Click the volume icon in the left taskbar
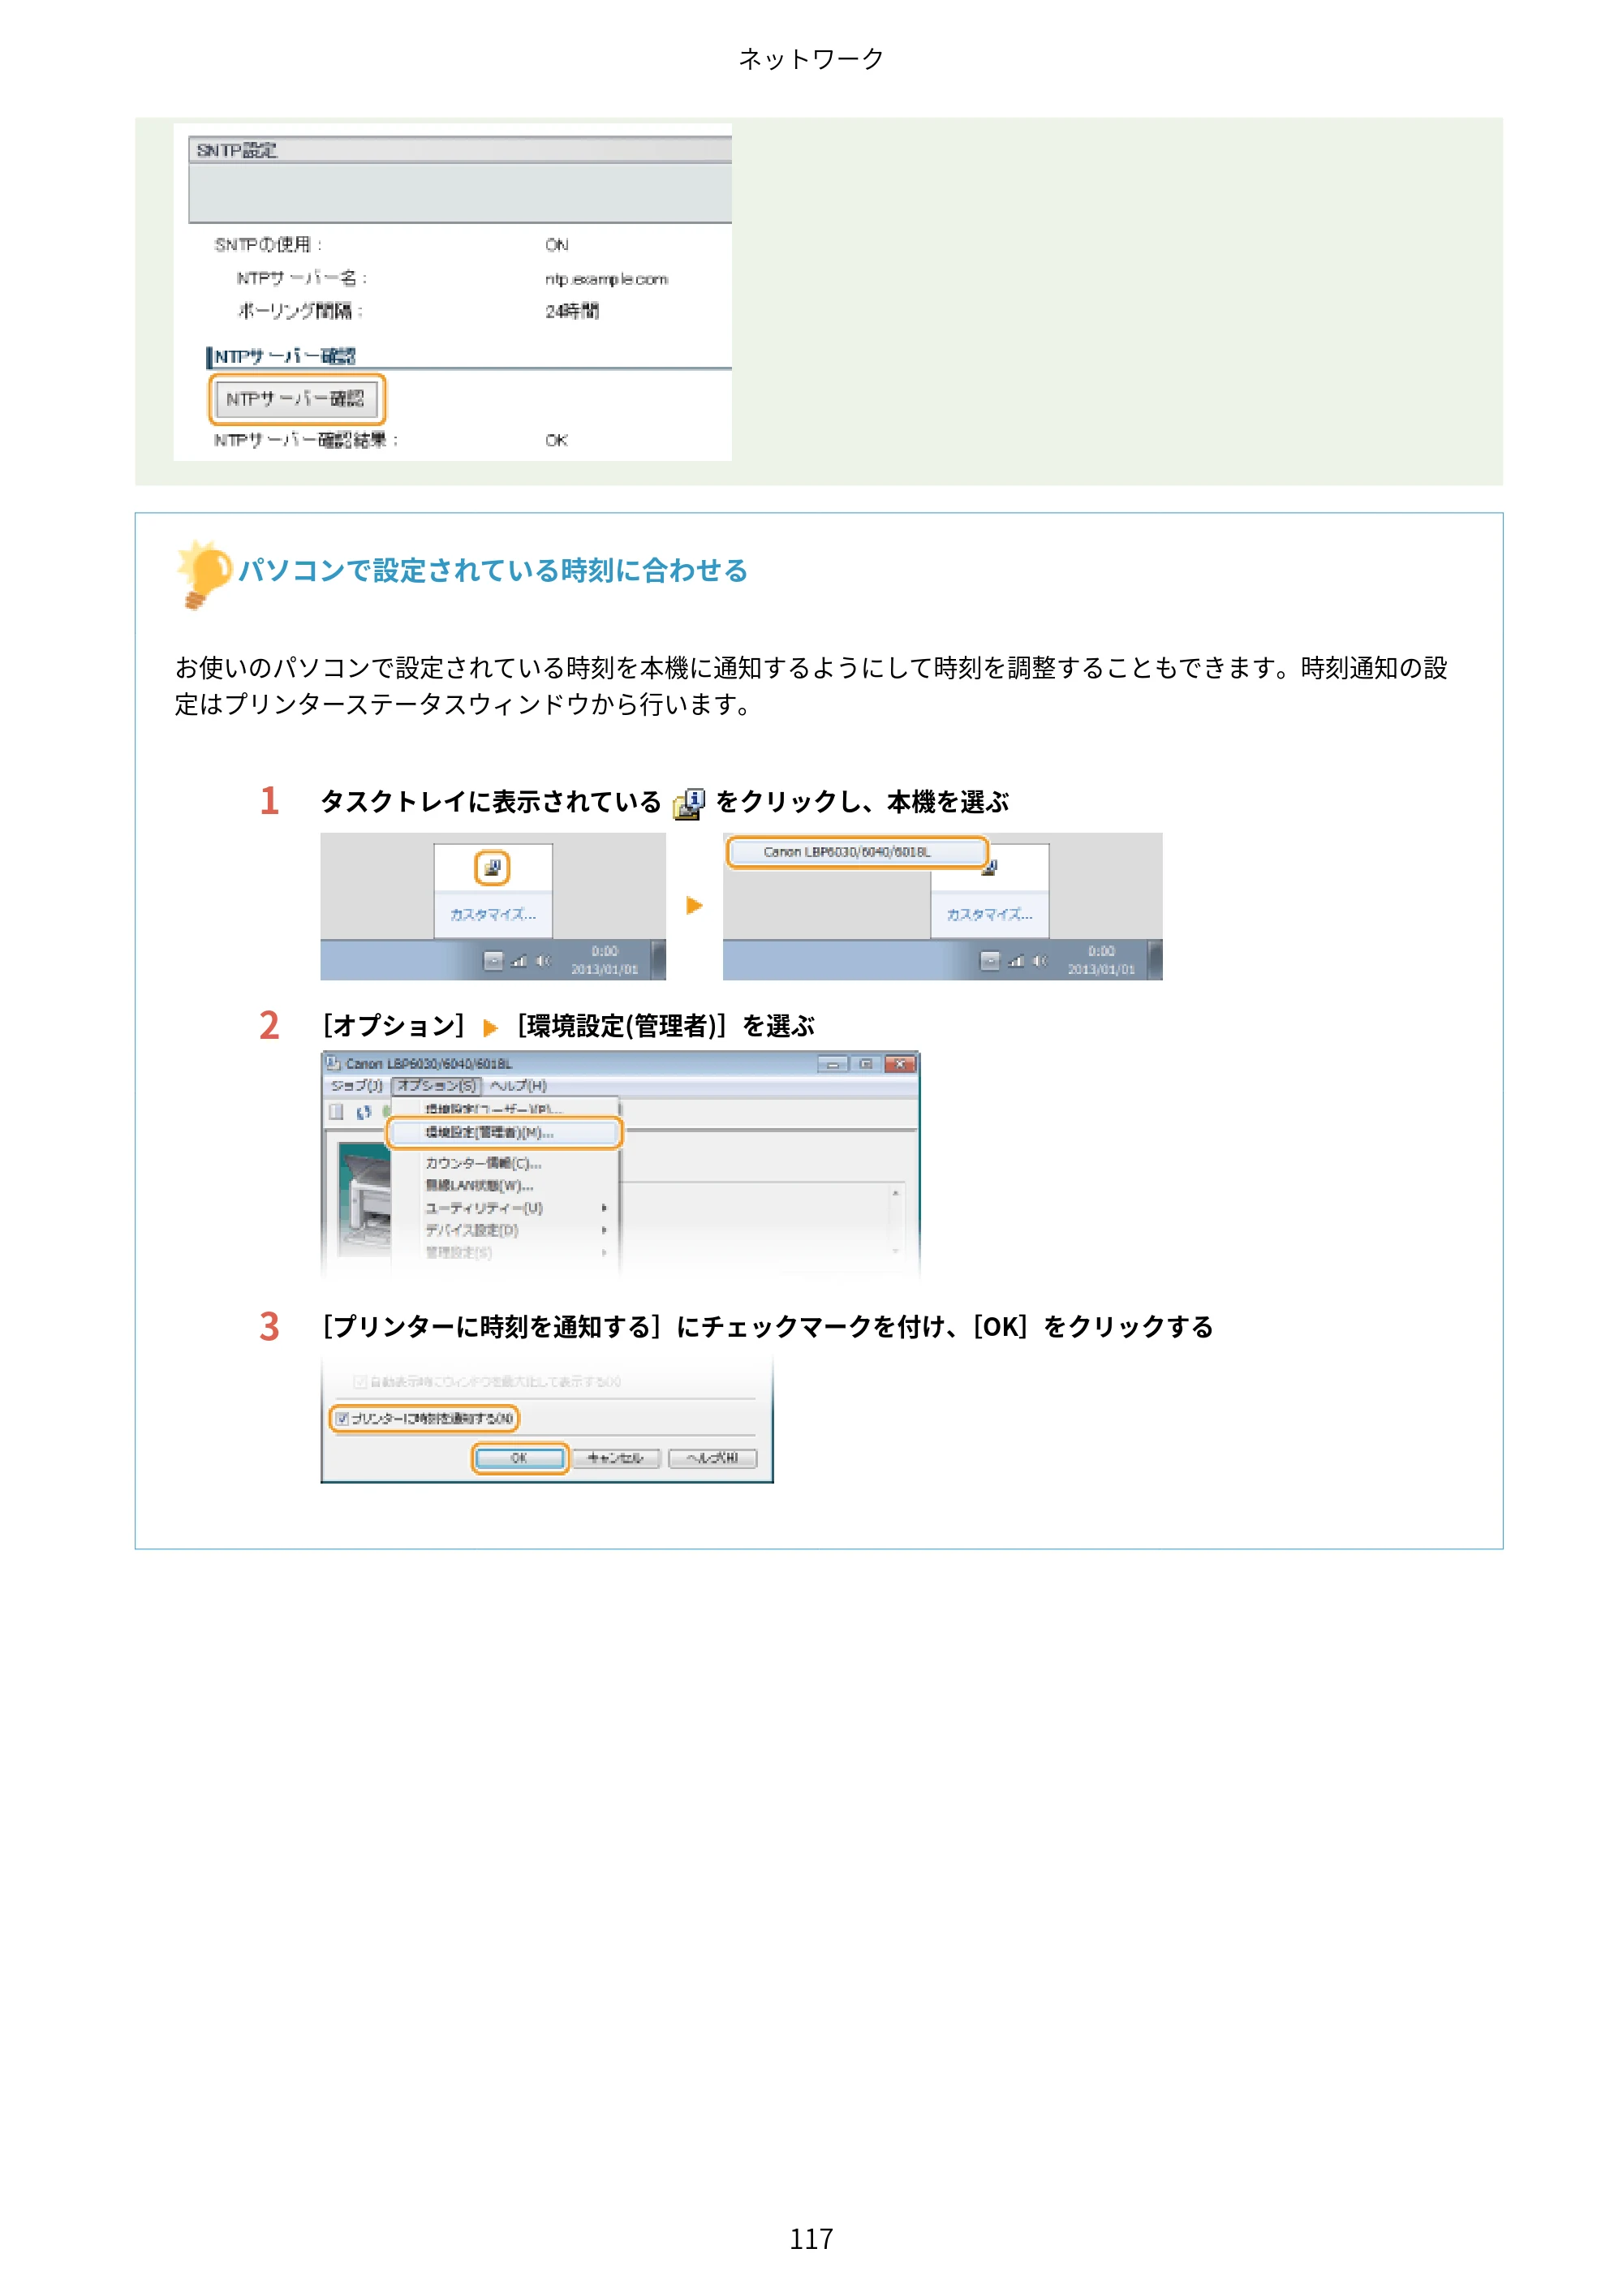The image size is (1623, 2296). 543,960
